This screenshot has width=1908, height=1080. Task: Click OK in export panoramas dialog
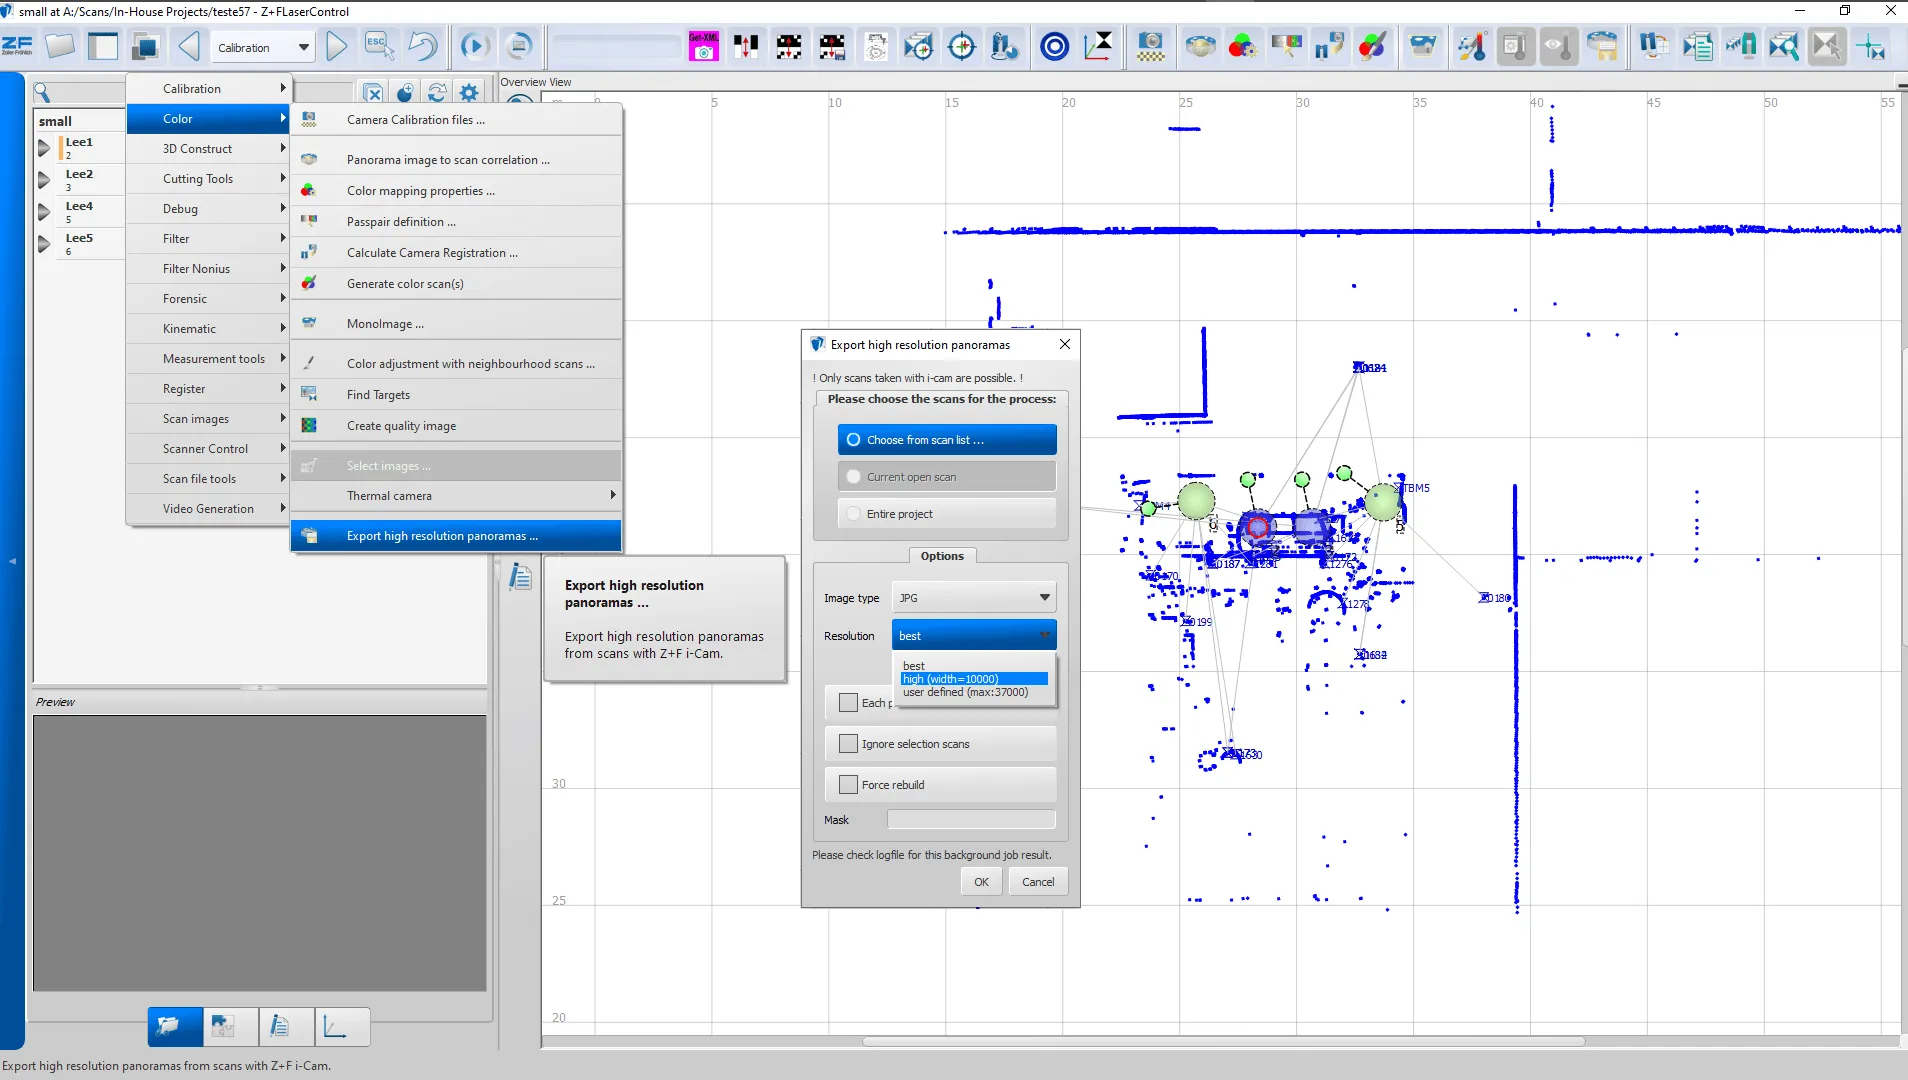(981, 882)
